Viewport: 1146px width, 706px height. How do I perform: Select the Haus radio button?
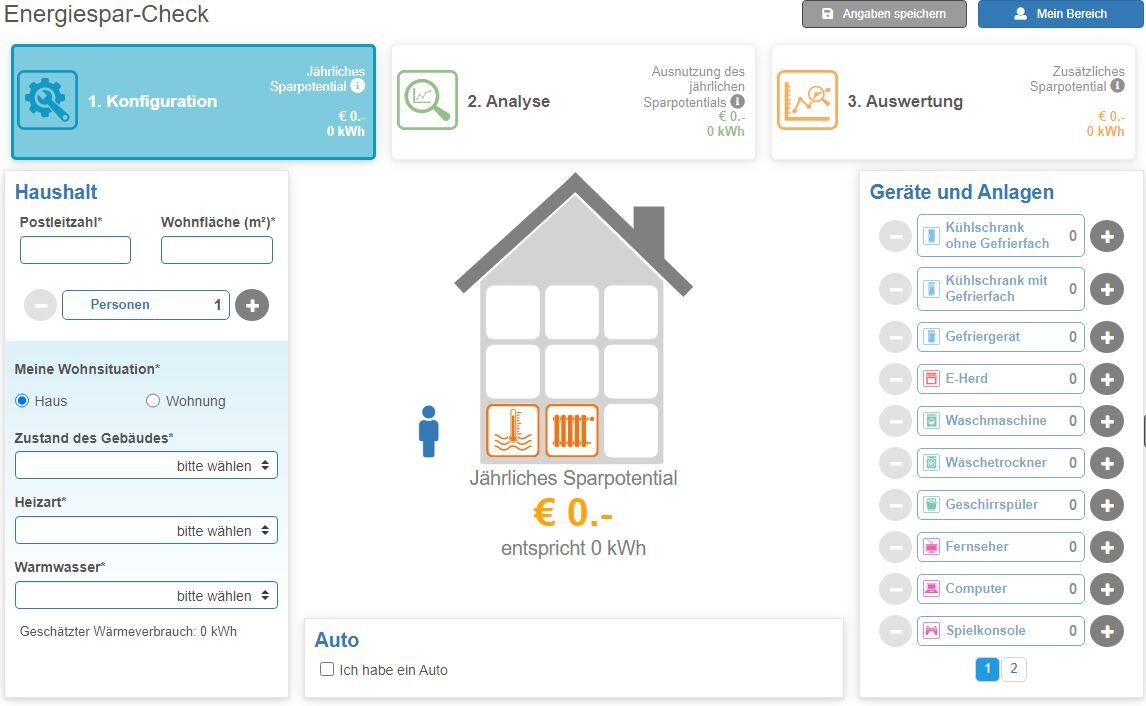[22, 401]
